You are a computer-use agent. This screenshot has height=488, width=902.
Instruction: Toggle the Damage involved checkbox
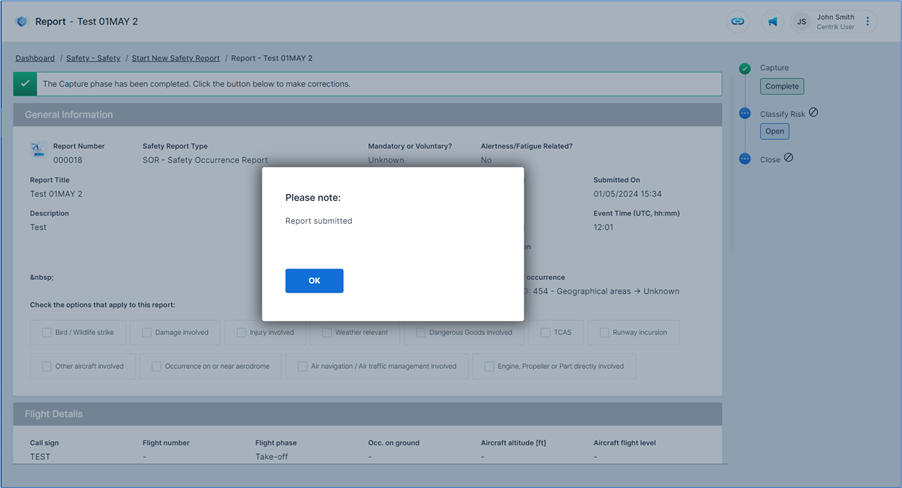click(147, 333)
